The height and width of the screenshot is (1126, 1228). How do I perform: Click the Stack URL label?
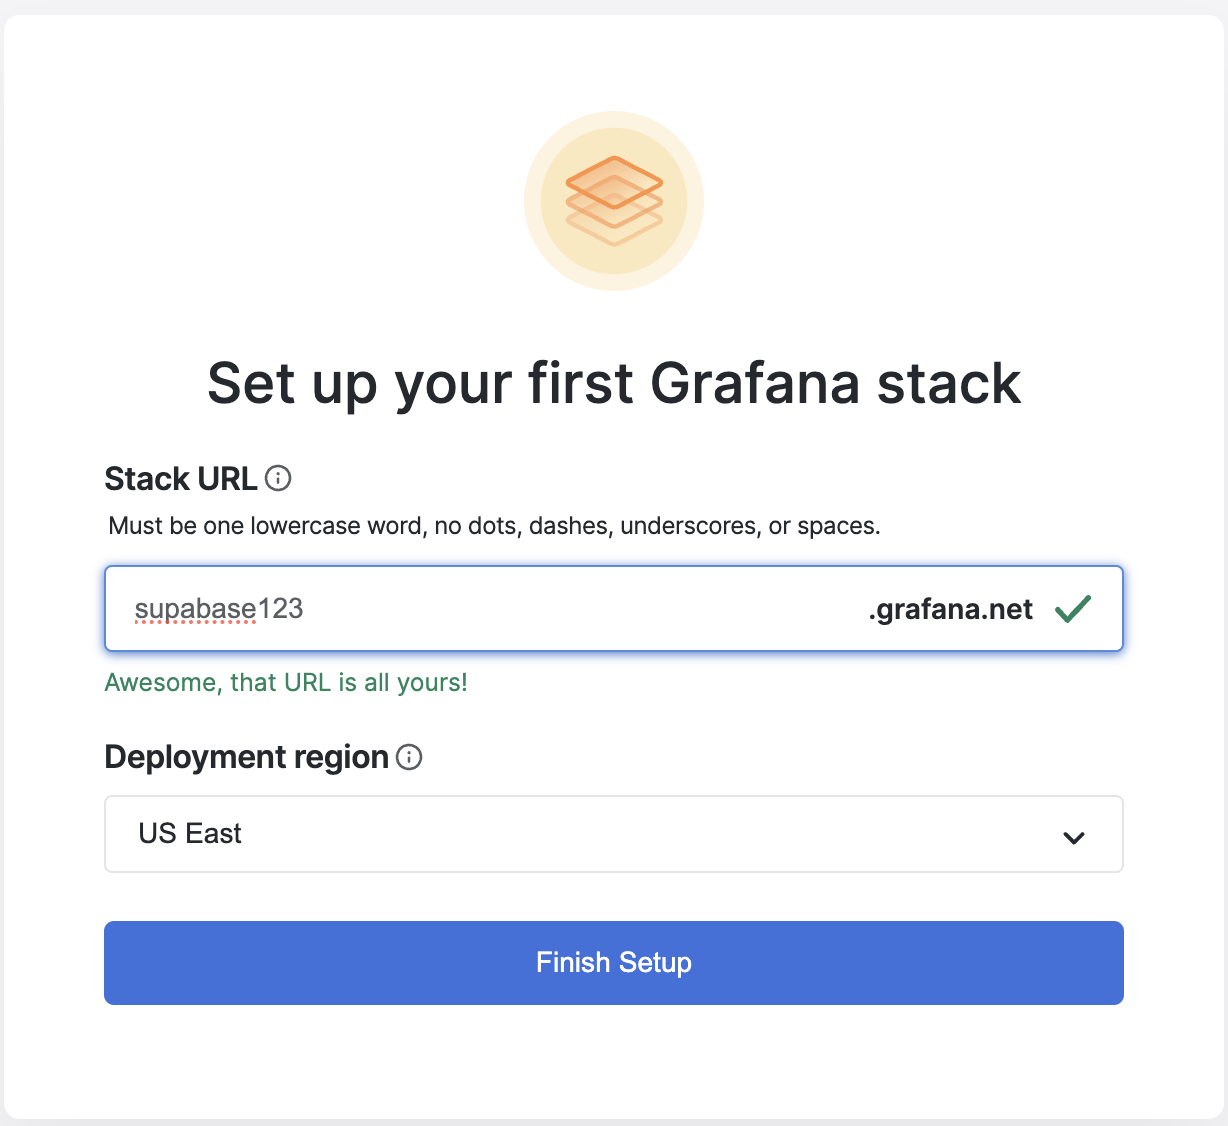tap(181, 479)
